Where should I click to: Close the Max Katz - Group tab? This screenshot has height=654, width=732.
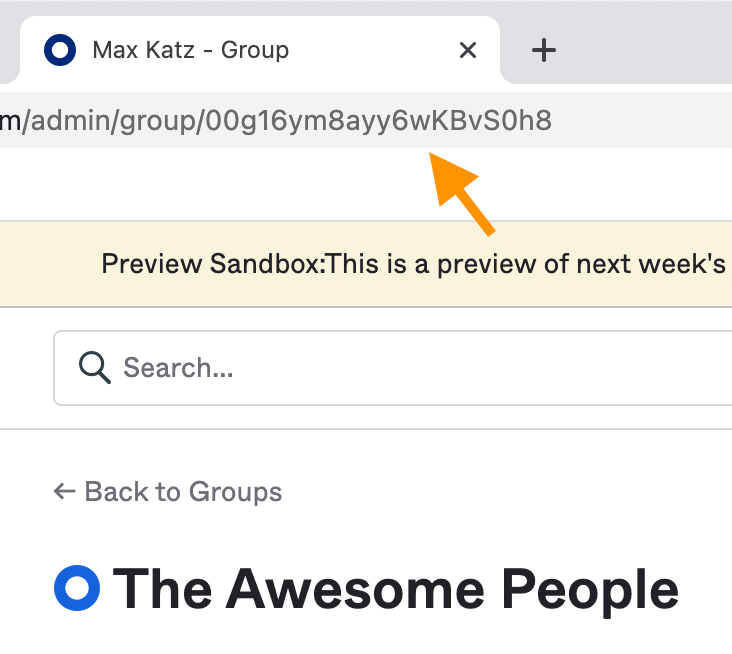click(x=467, y=50)
